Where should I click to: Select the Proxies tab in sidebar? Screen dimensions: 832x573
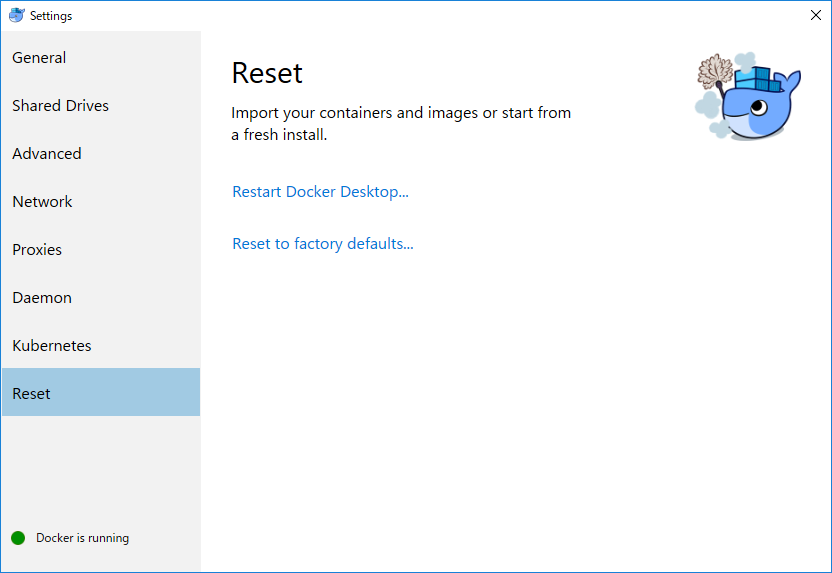point(37,250)
